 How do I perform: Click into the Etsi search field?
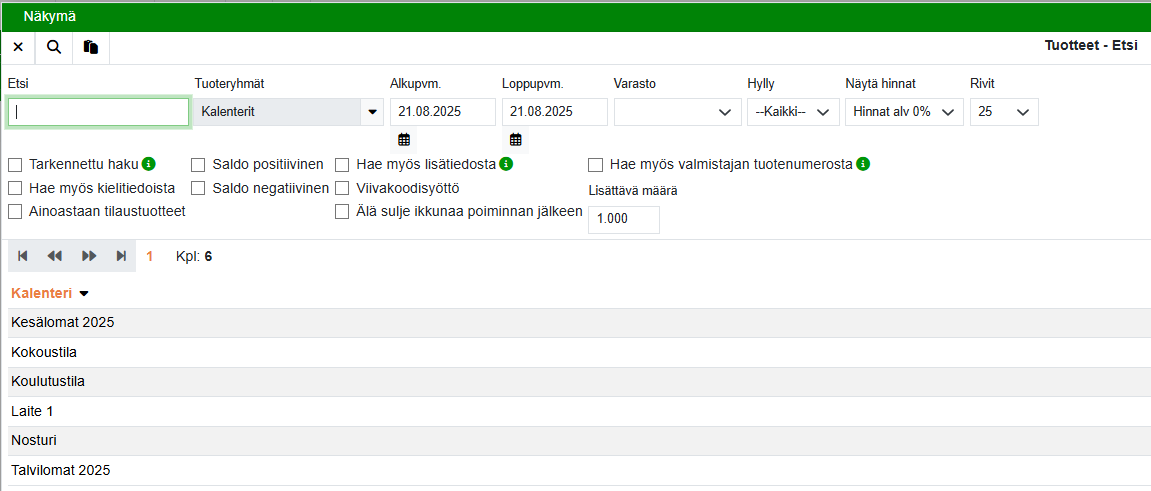coord(98,112)
